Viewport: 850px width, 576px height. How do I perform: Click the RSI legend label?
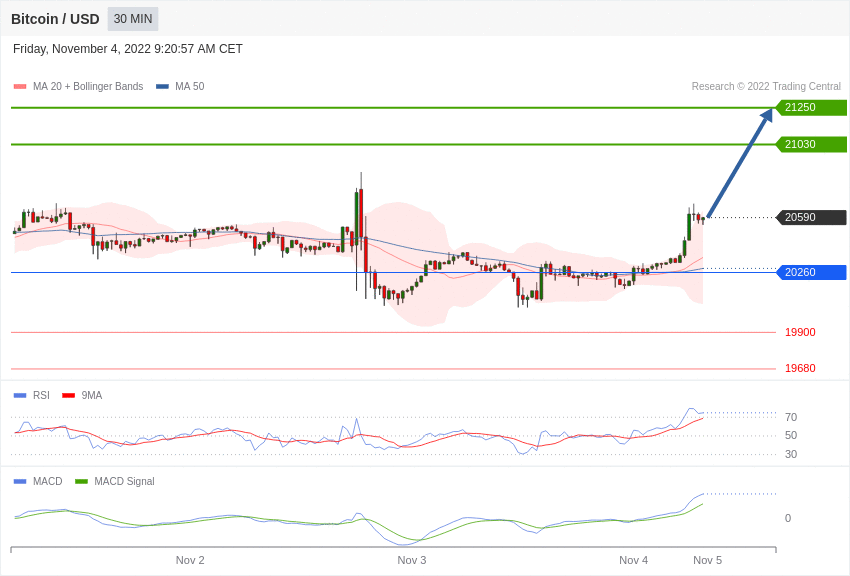41,396
